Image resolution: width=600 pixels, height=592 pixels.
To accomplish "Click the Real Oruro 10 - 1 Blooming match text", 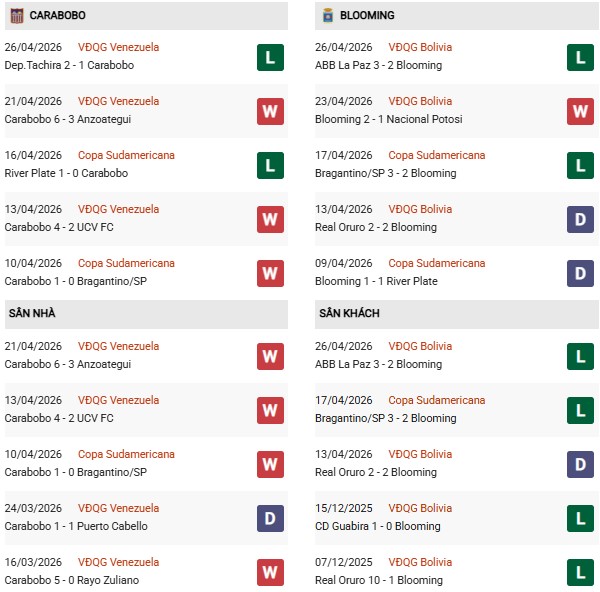I will click(381, 580).
